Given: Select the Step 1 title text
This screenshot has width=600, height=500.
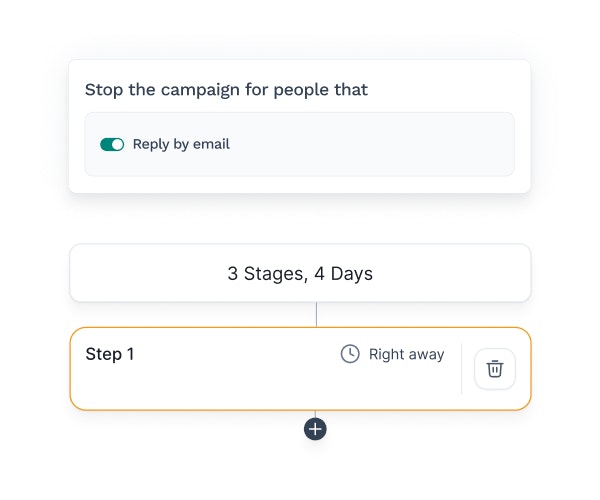Looking at the screenshot, I should pyautogui.click(x=110, y=354).
